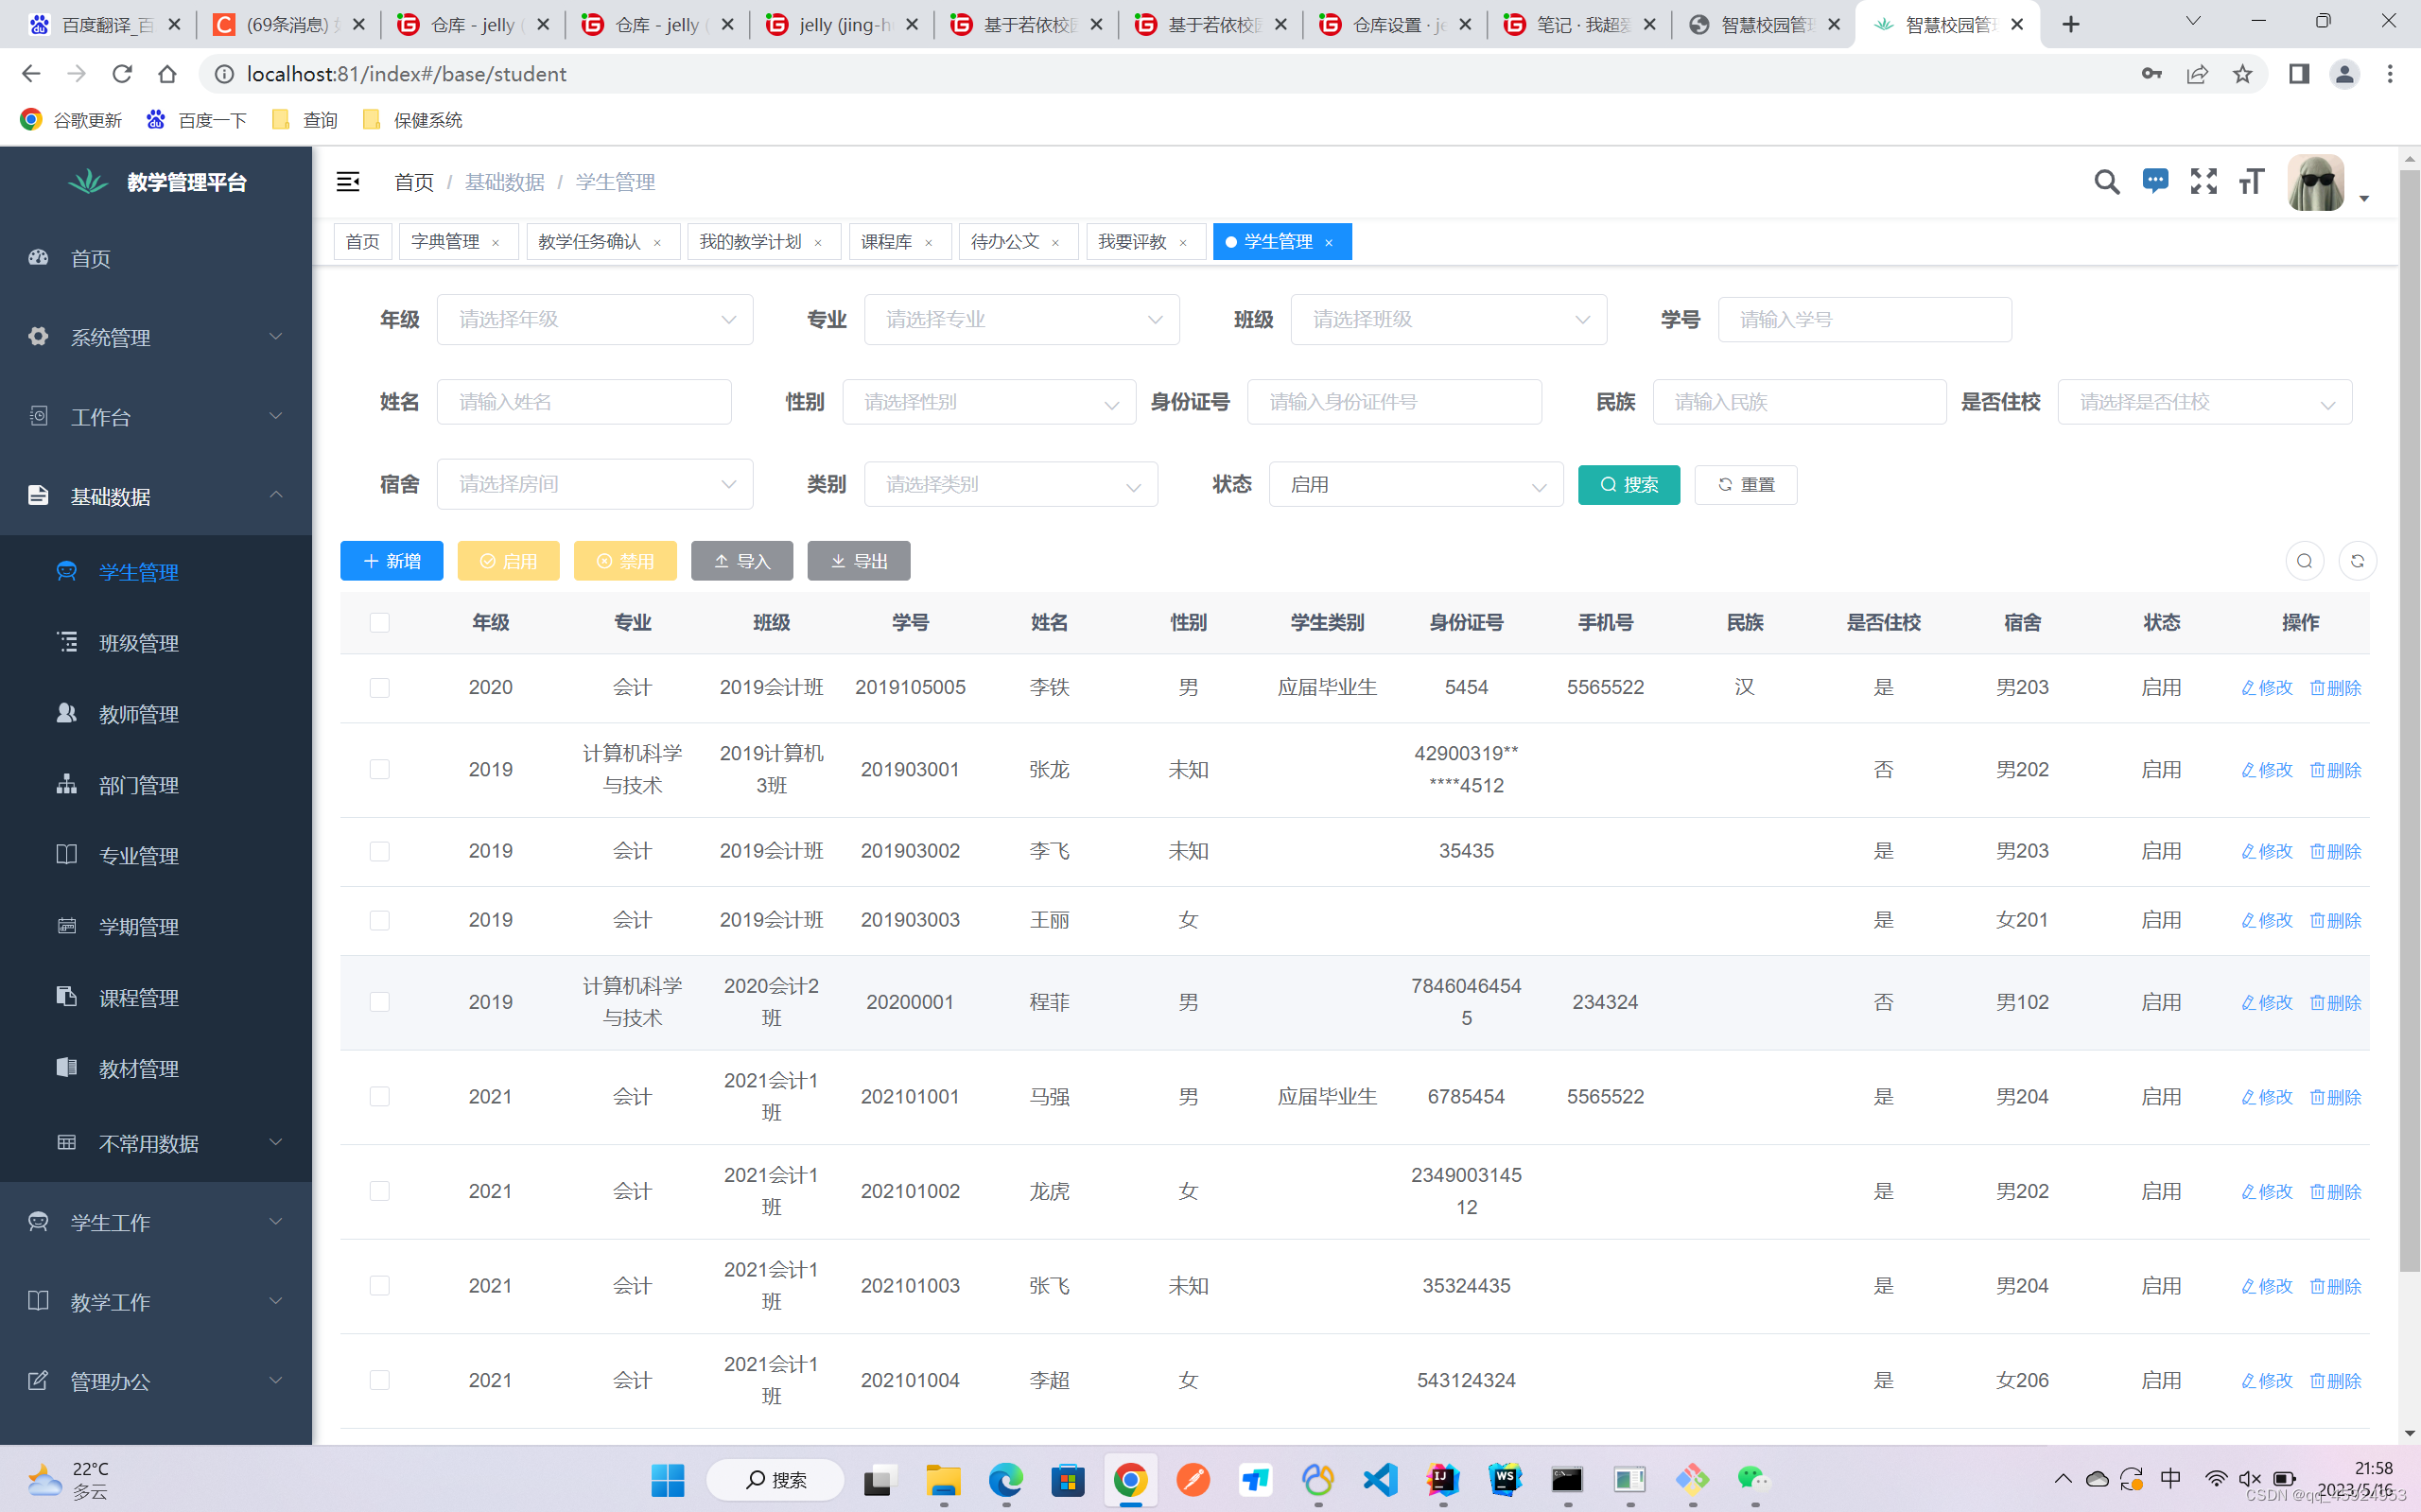The height and width of the screenshot is (1512, 2421).
Task: Open the 类别 category dropdown
Action: click(1011, 484)
